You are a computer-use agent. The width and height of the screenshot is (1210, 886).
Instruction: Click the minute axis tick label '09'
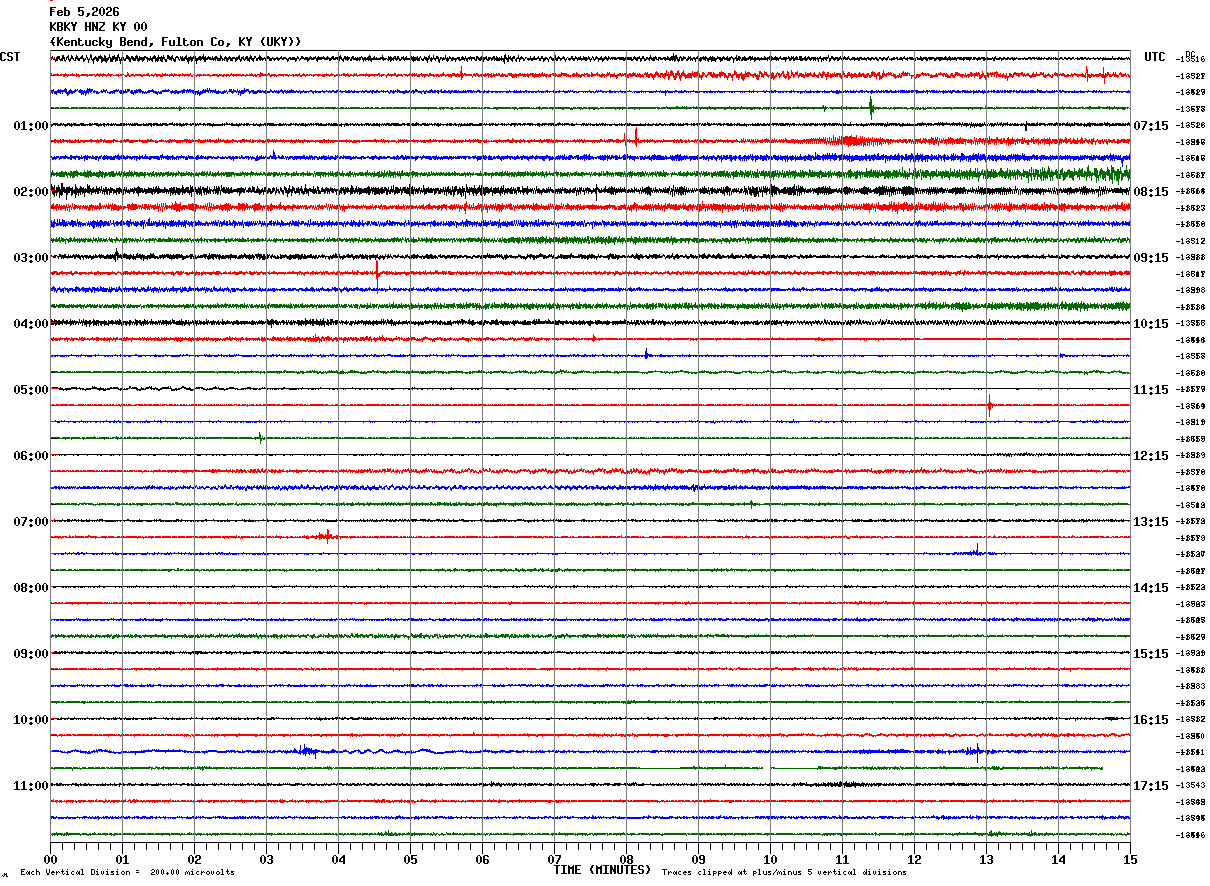tap(698, 859)
